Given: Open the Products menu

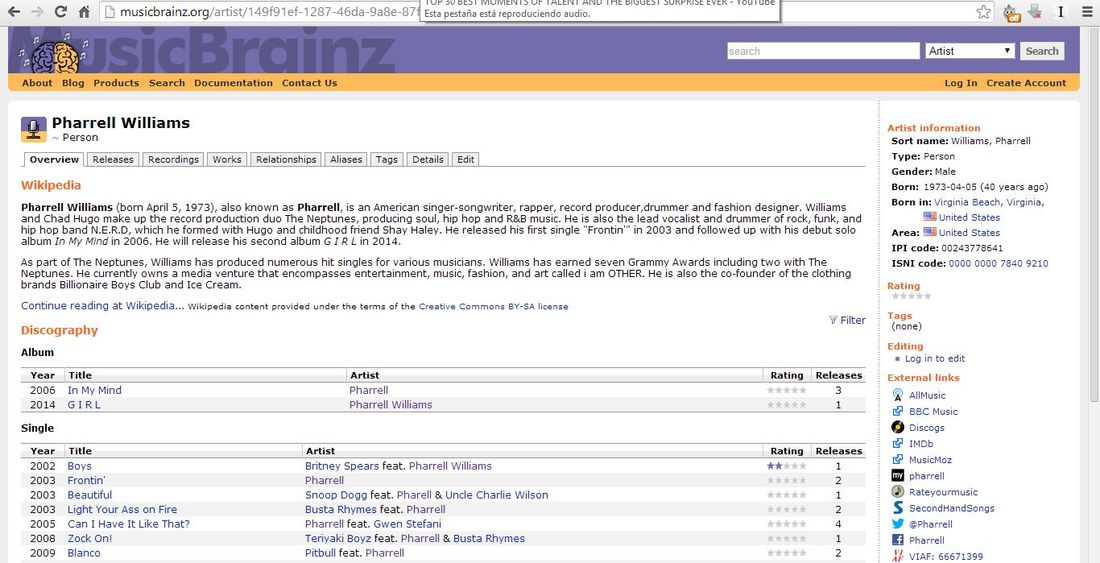Looking at the screenshot, I should click(x=116, y=83).
